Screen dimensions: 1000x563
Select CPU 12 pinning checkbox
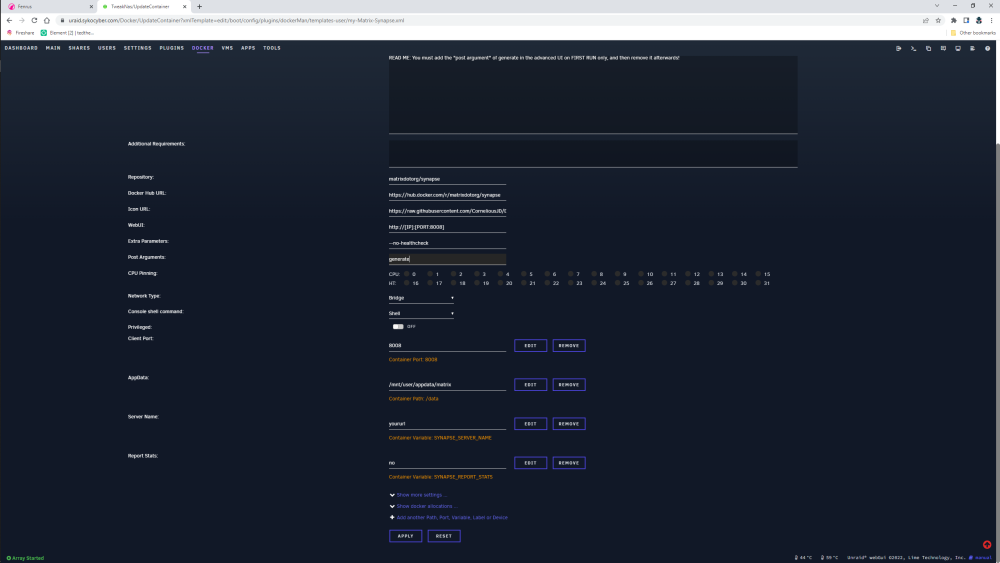pyautogui.click(x=688, y=274)
